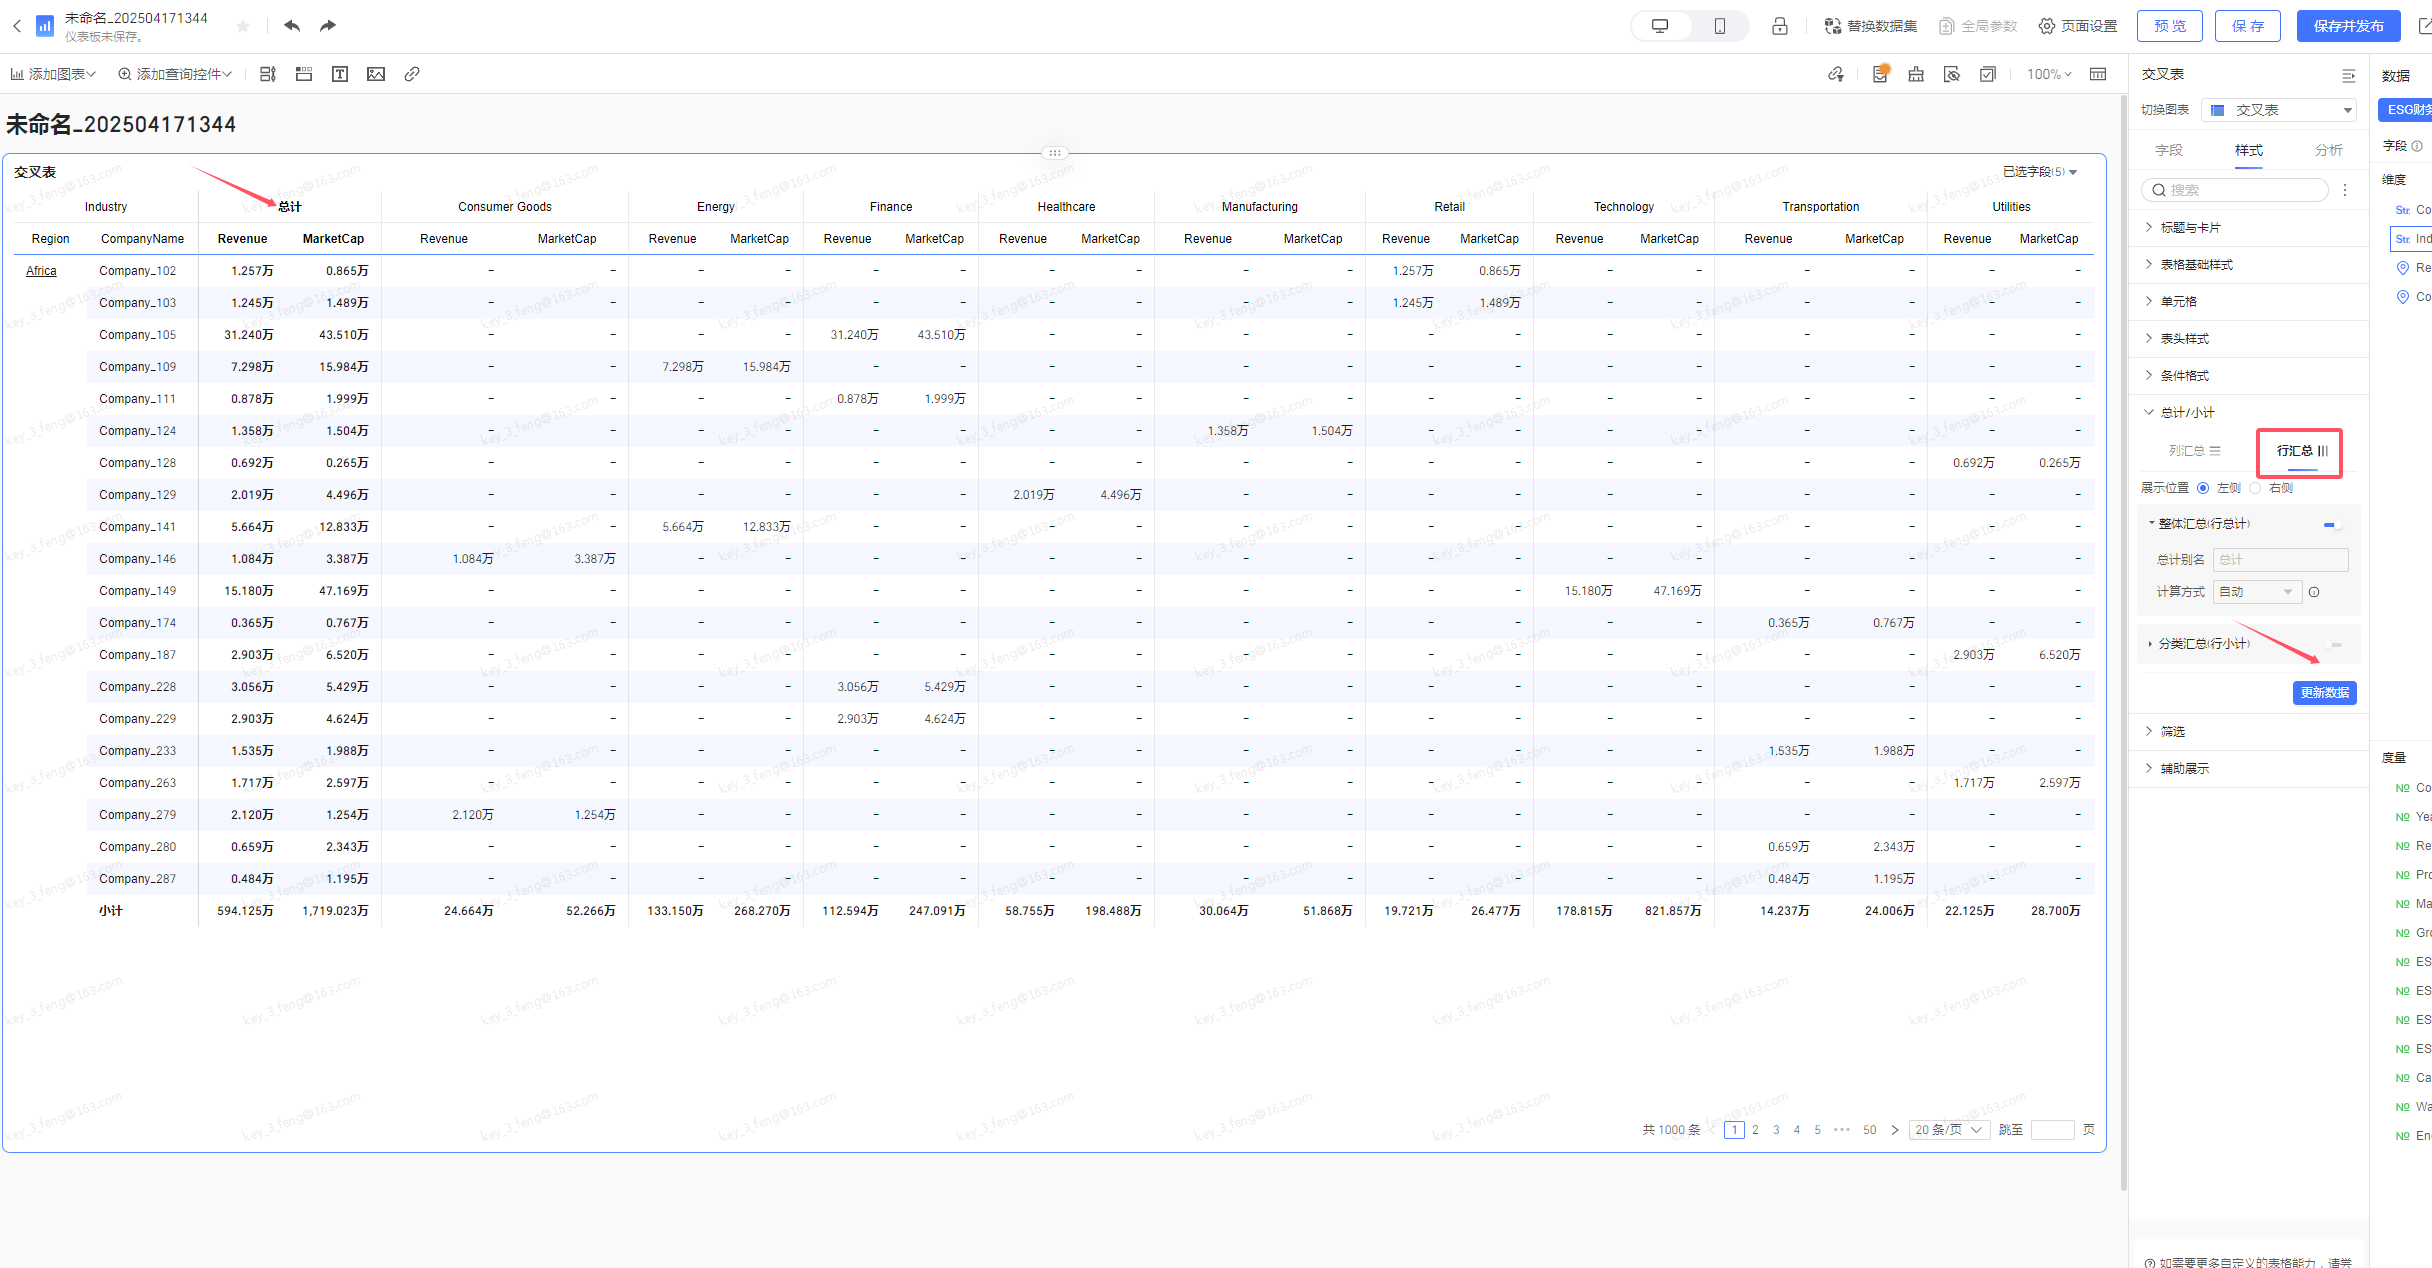Open the 计算方式 dropdown
The width and height of the screenshot is (2432, 1268).
[2257, 592]
